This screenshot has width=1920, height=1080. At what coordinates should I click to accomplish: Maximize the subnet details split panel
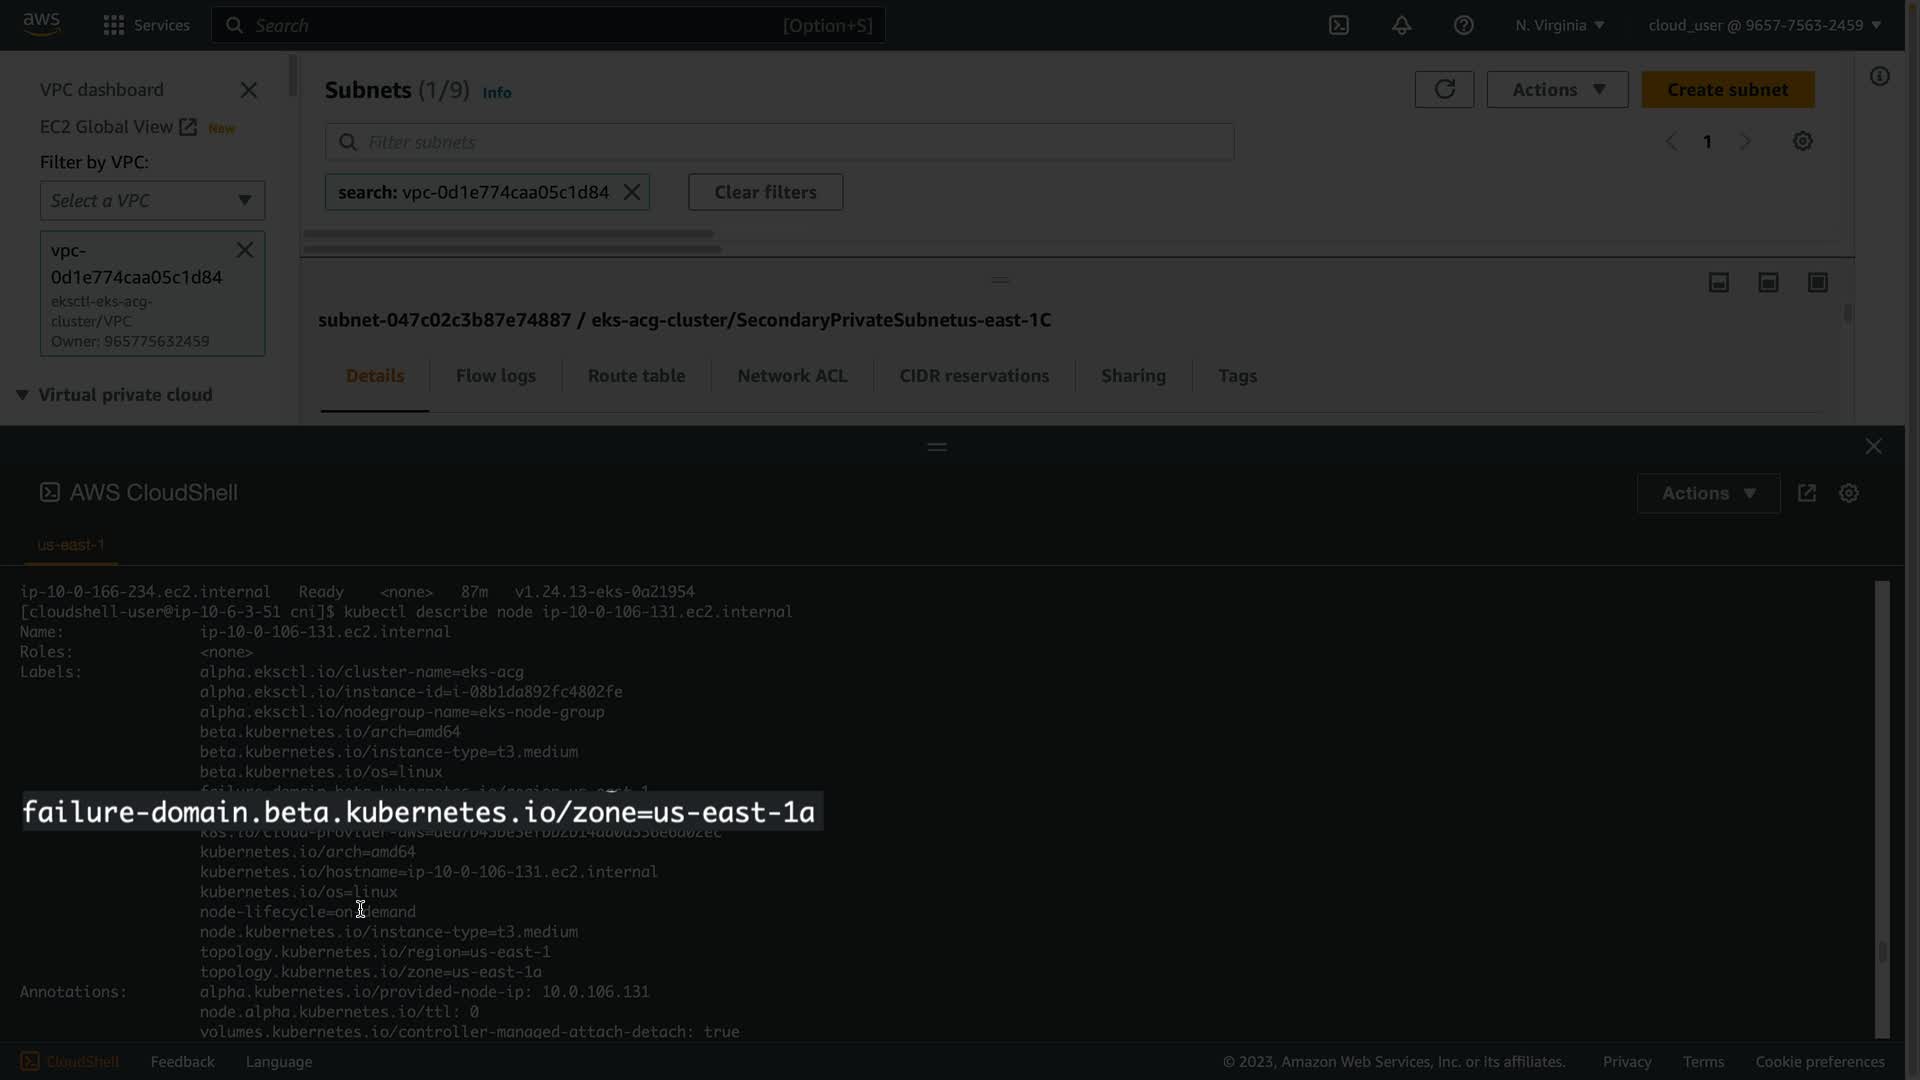coord(1817,283)
